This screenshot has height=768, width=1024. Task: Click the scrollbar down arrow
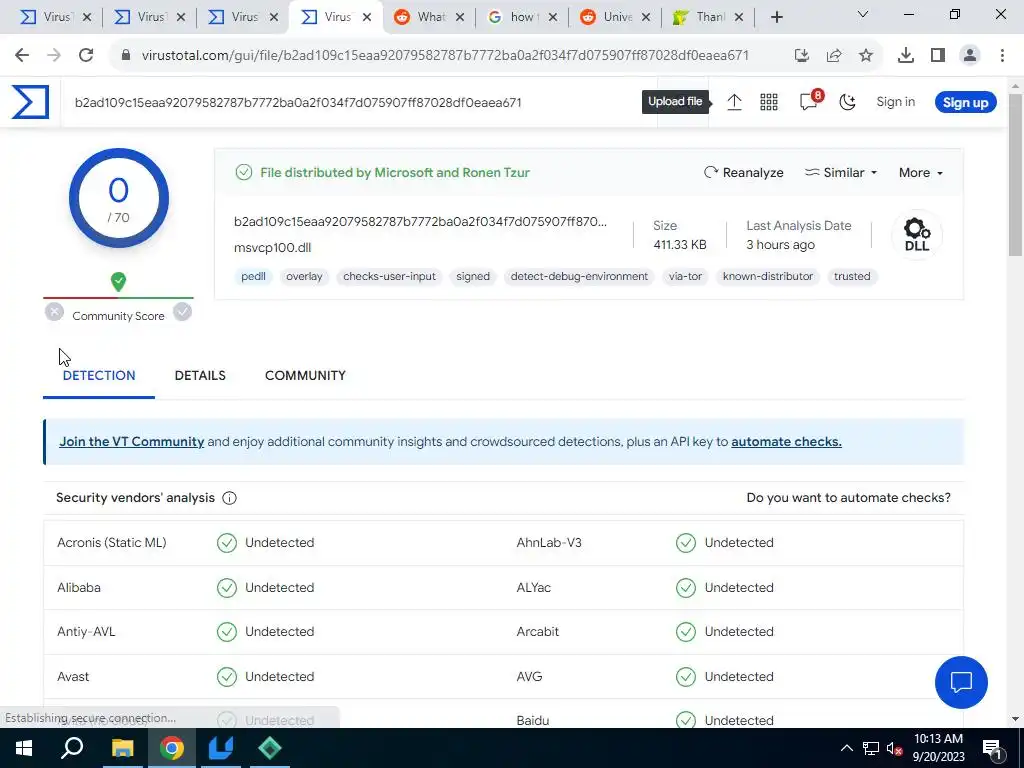point(1015,720)
